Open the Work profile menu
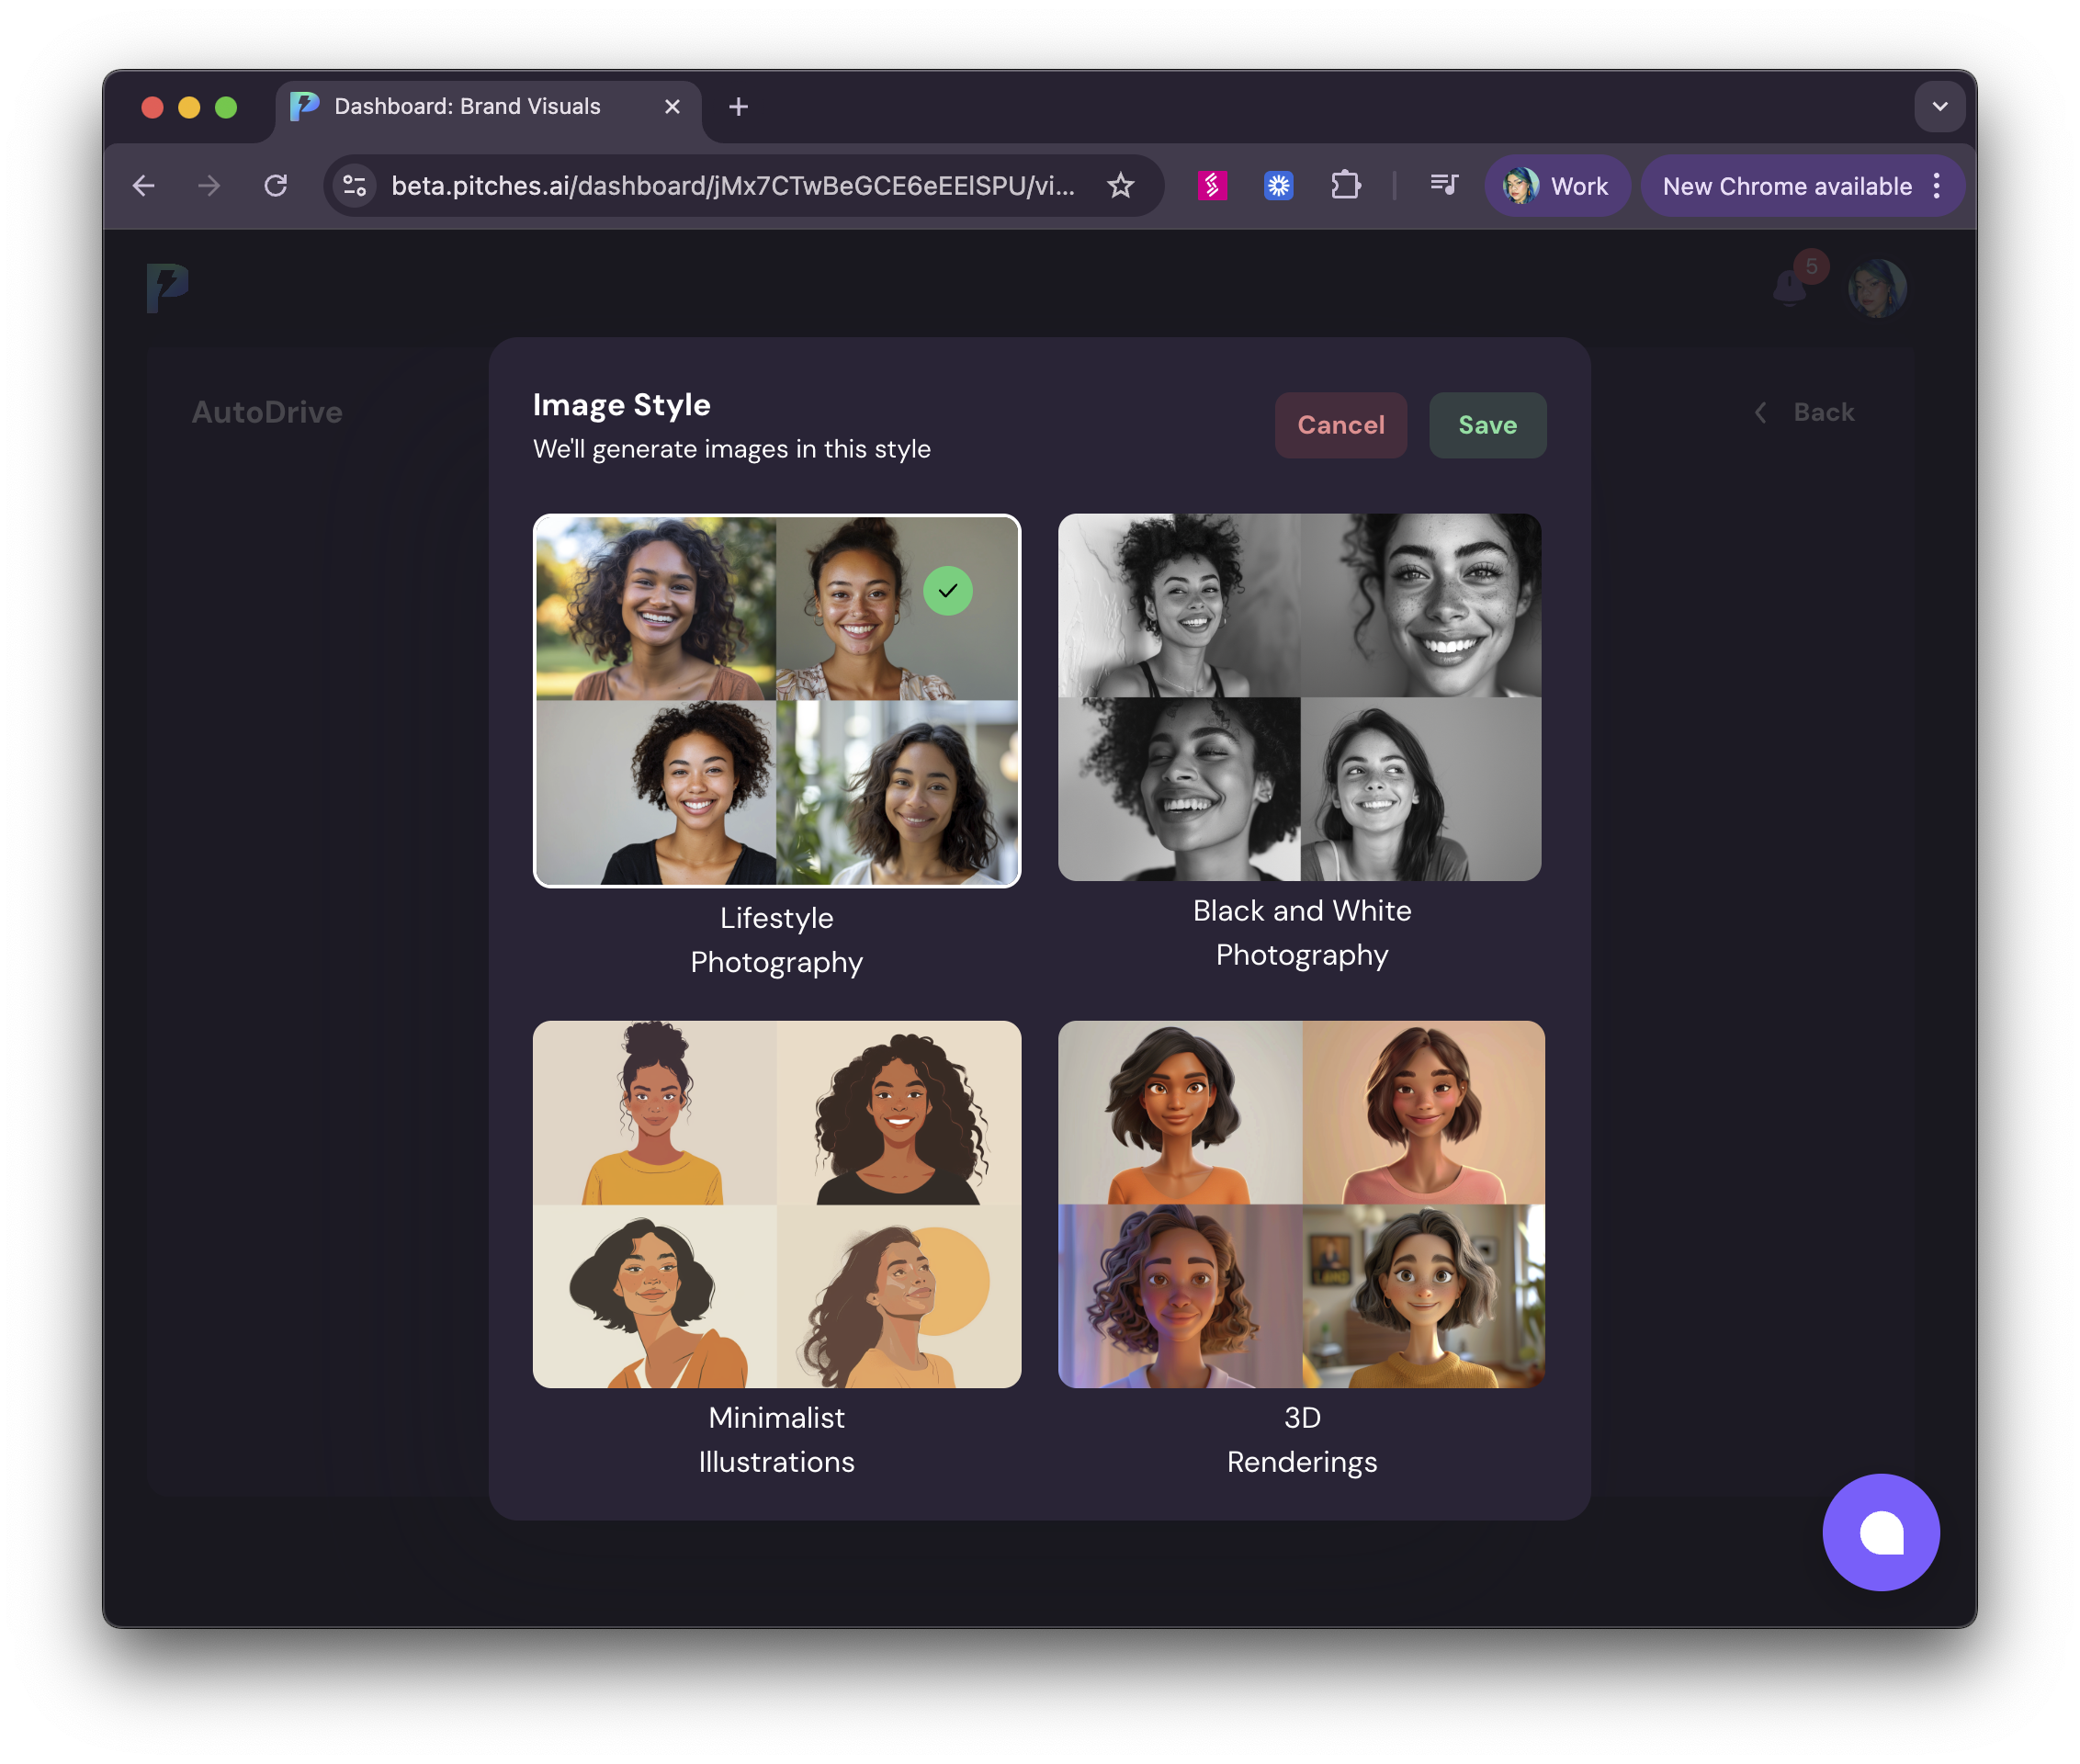 click(1557, 186)
